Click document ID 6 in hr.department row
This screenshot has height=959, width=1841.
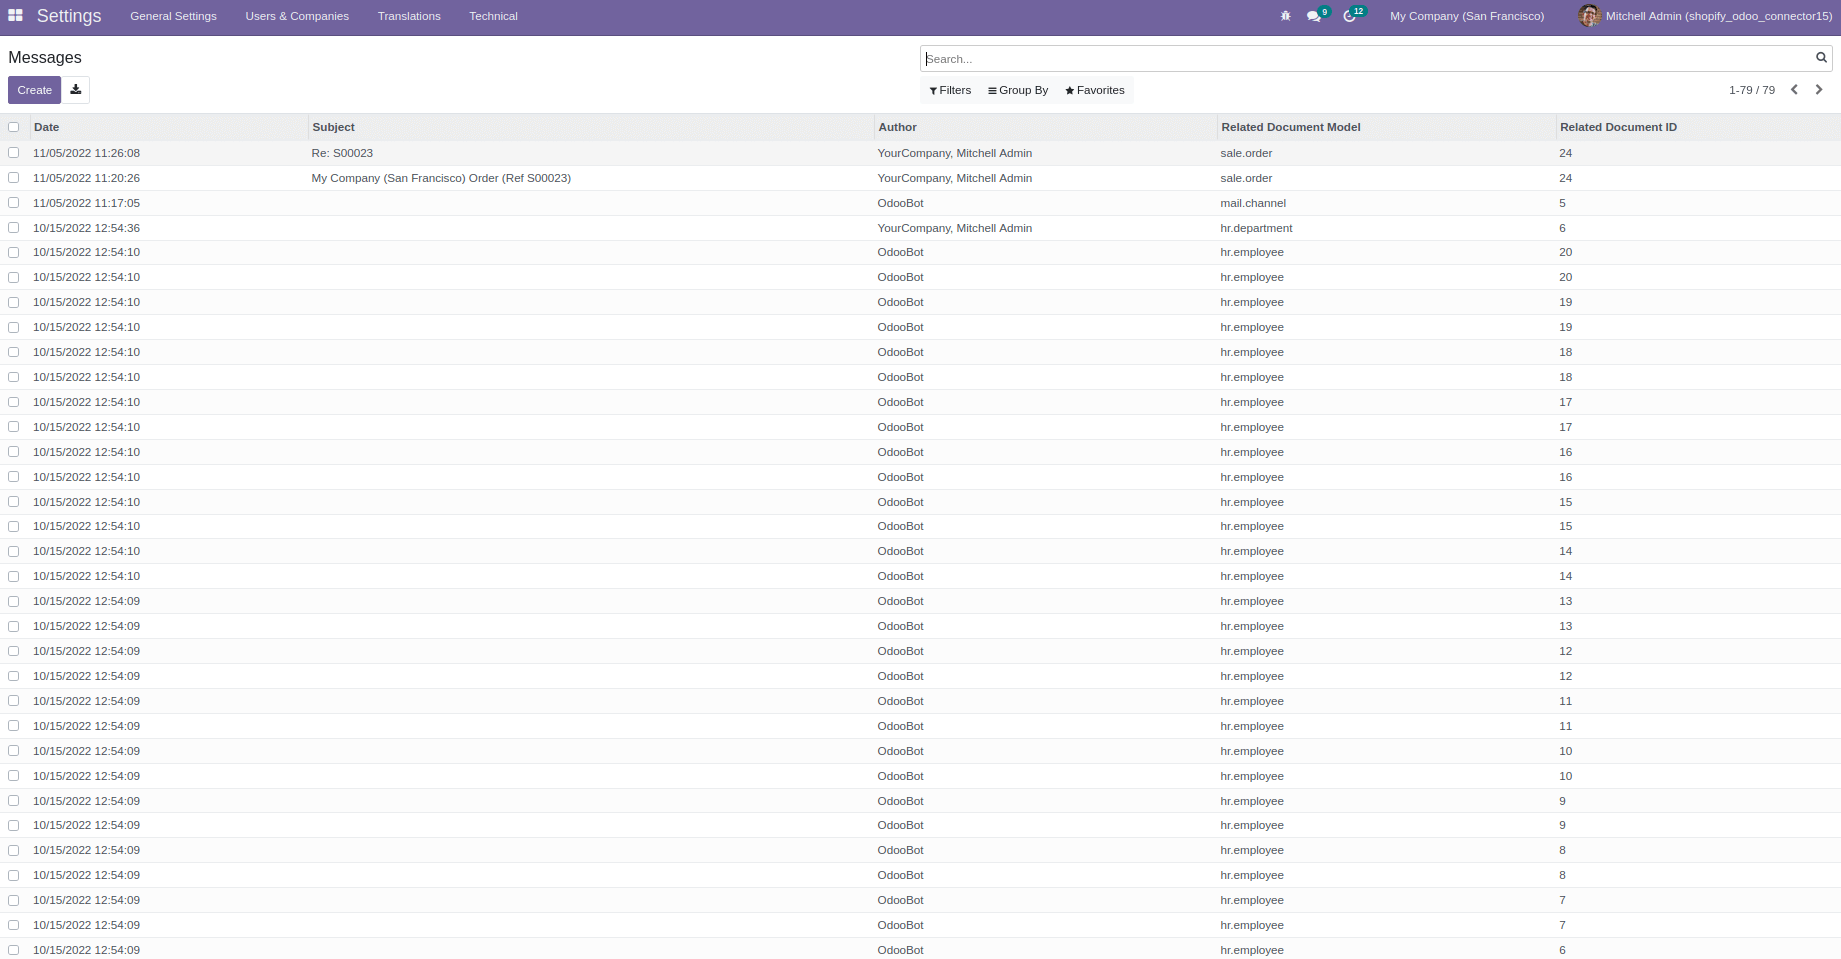(1562, 228)
